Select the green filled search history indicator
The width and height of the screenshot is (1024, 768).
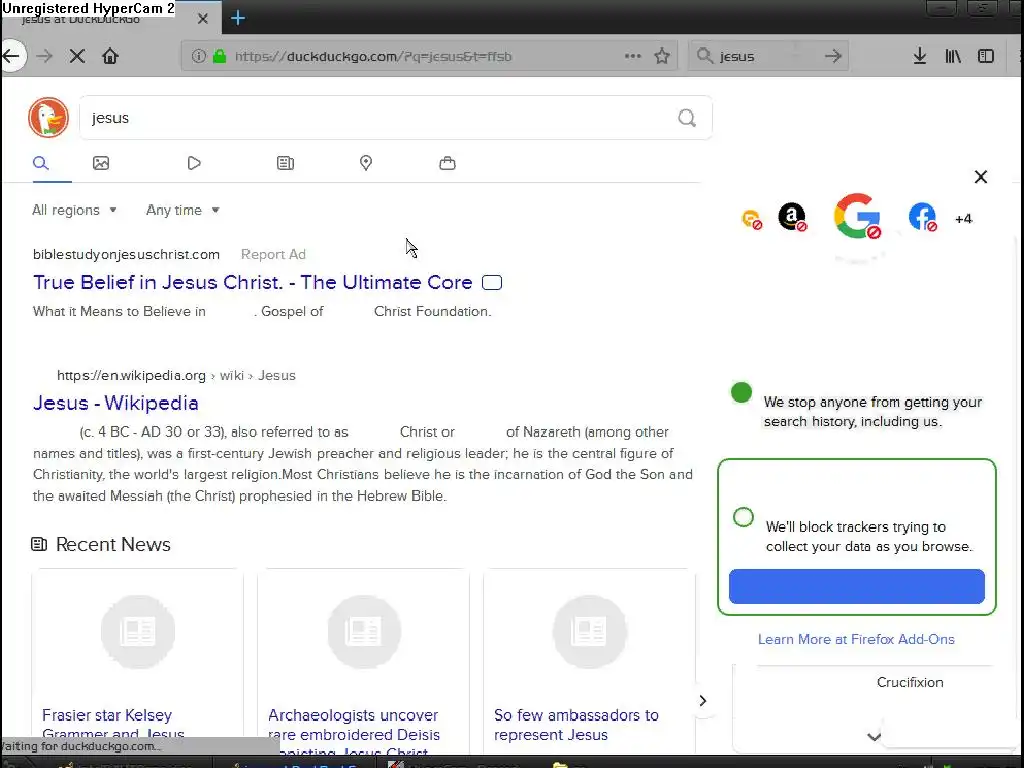point(741,392)
